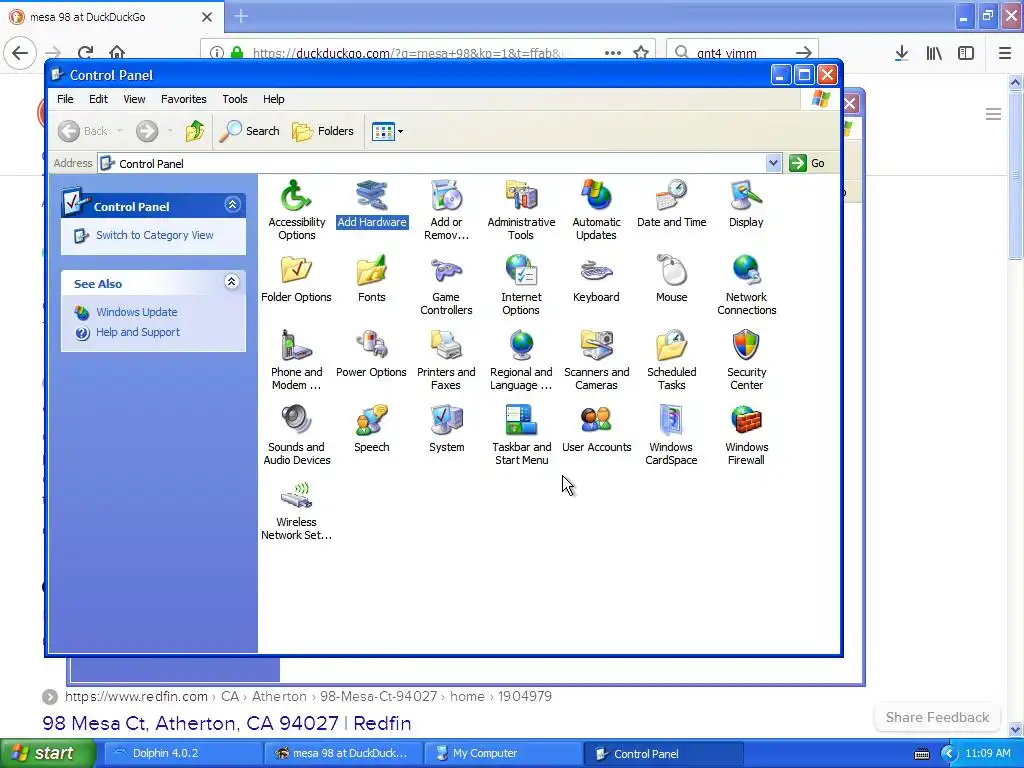Open Security Center

point(746,360)
